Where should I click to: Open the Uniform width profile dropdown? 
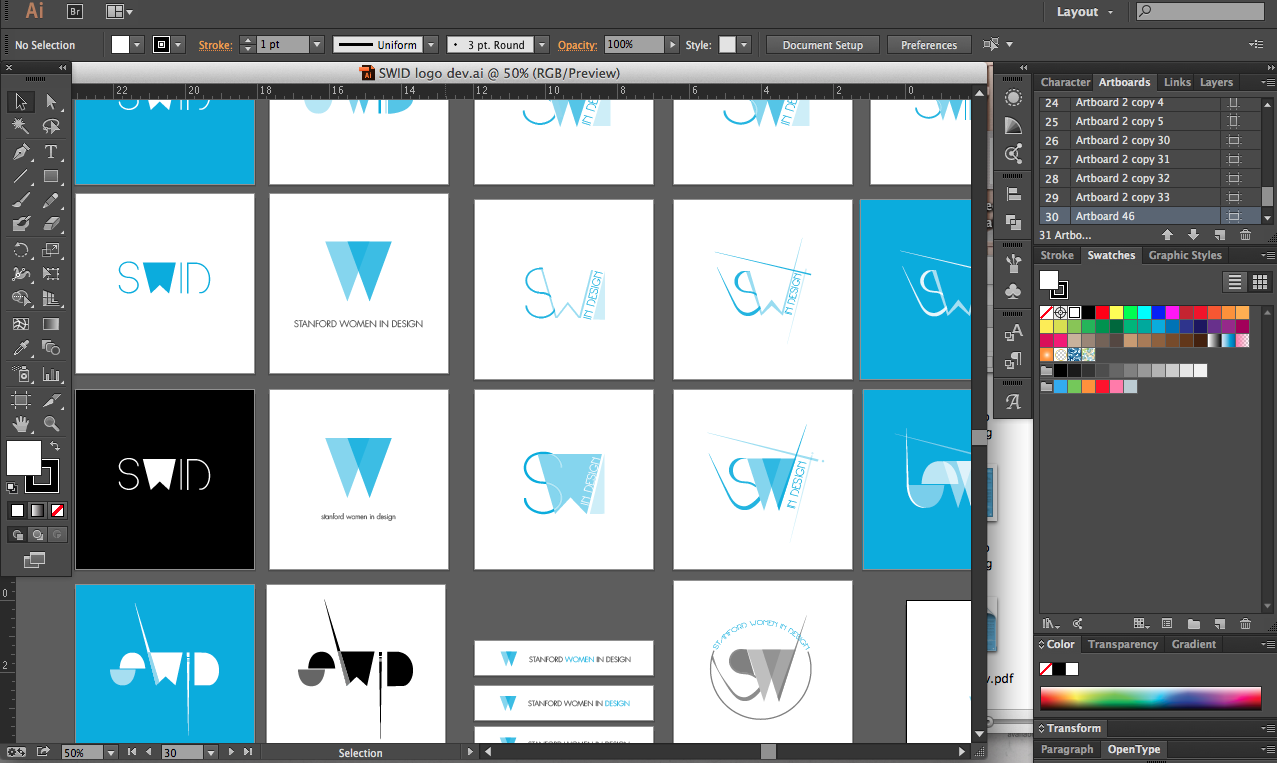[431, 45]
